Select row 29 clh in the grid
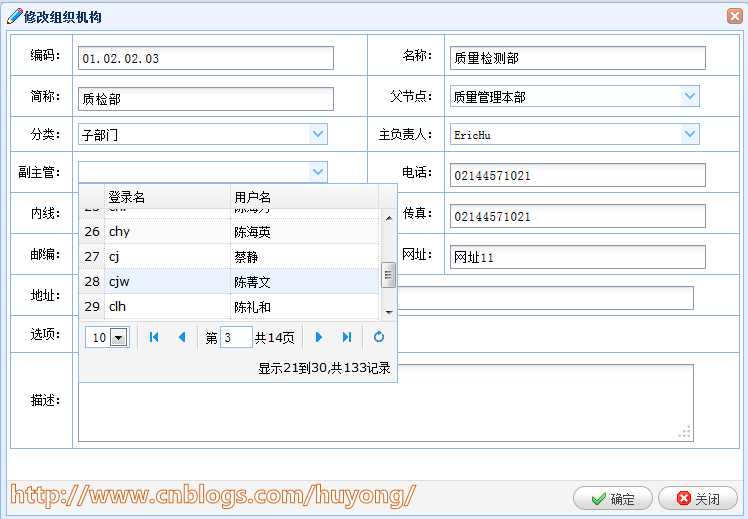748x519 pixels. point(229,306)
